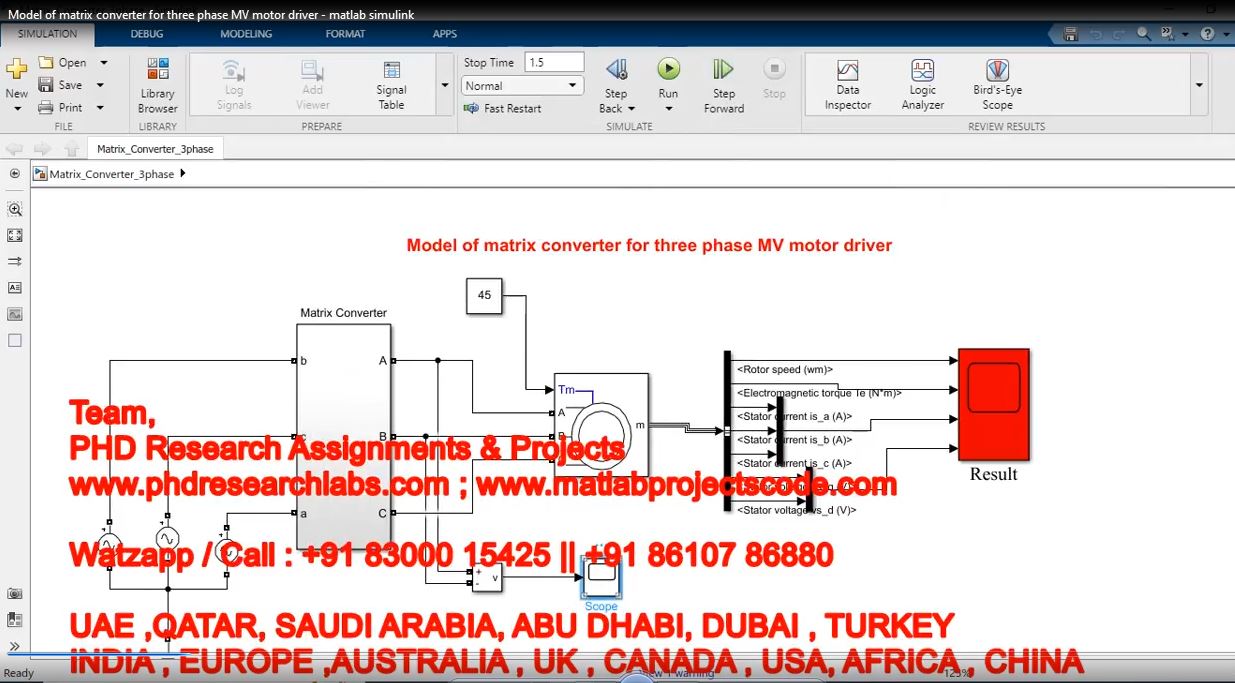Click the Save disk icon in File group
This screenshot has width=1235, height=683.
46,85
